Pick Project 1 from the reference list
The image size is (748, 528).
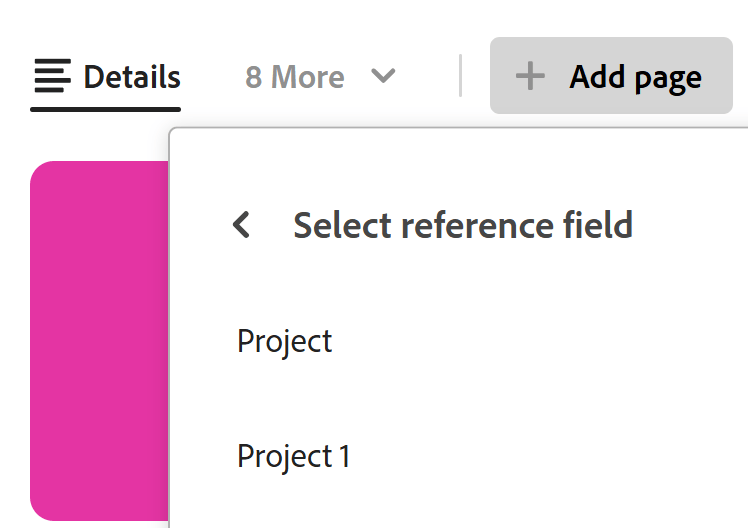pyautogui.click(x=293, y=456)
